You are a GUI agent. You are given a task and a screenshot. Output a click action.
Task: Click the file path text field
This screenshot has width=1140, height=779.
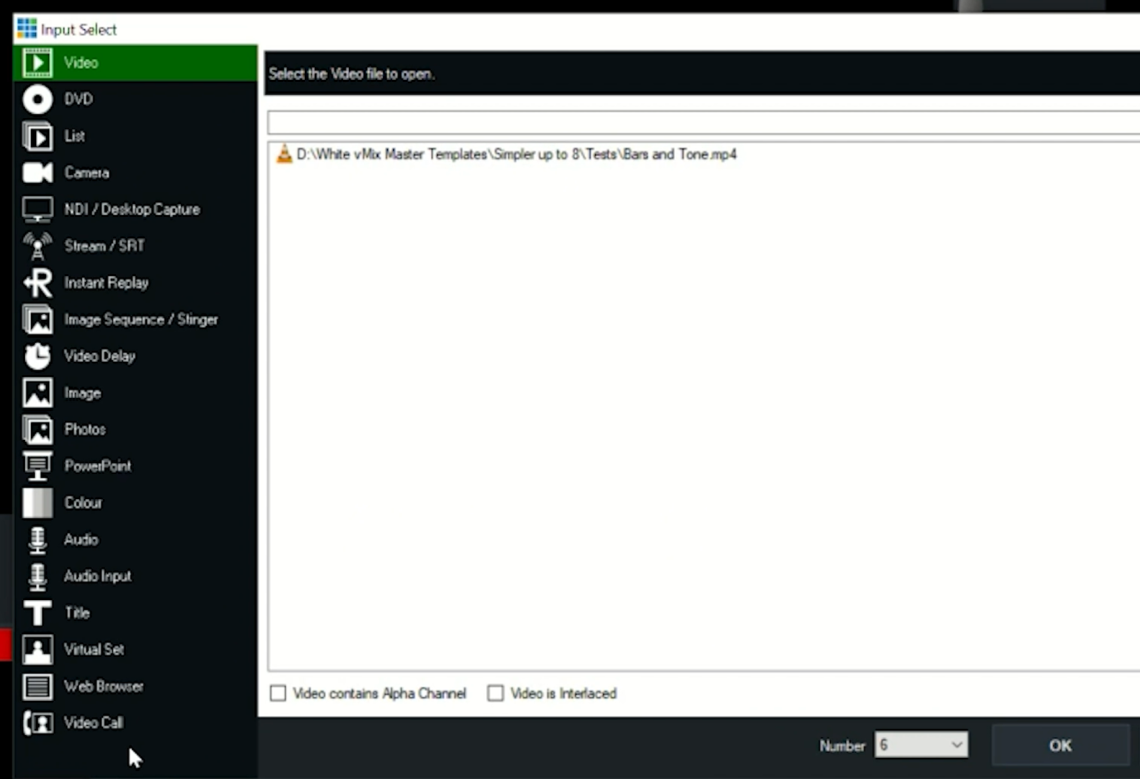click(703, 122)
